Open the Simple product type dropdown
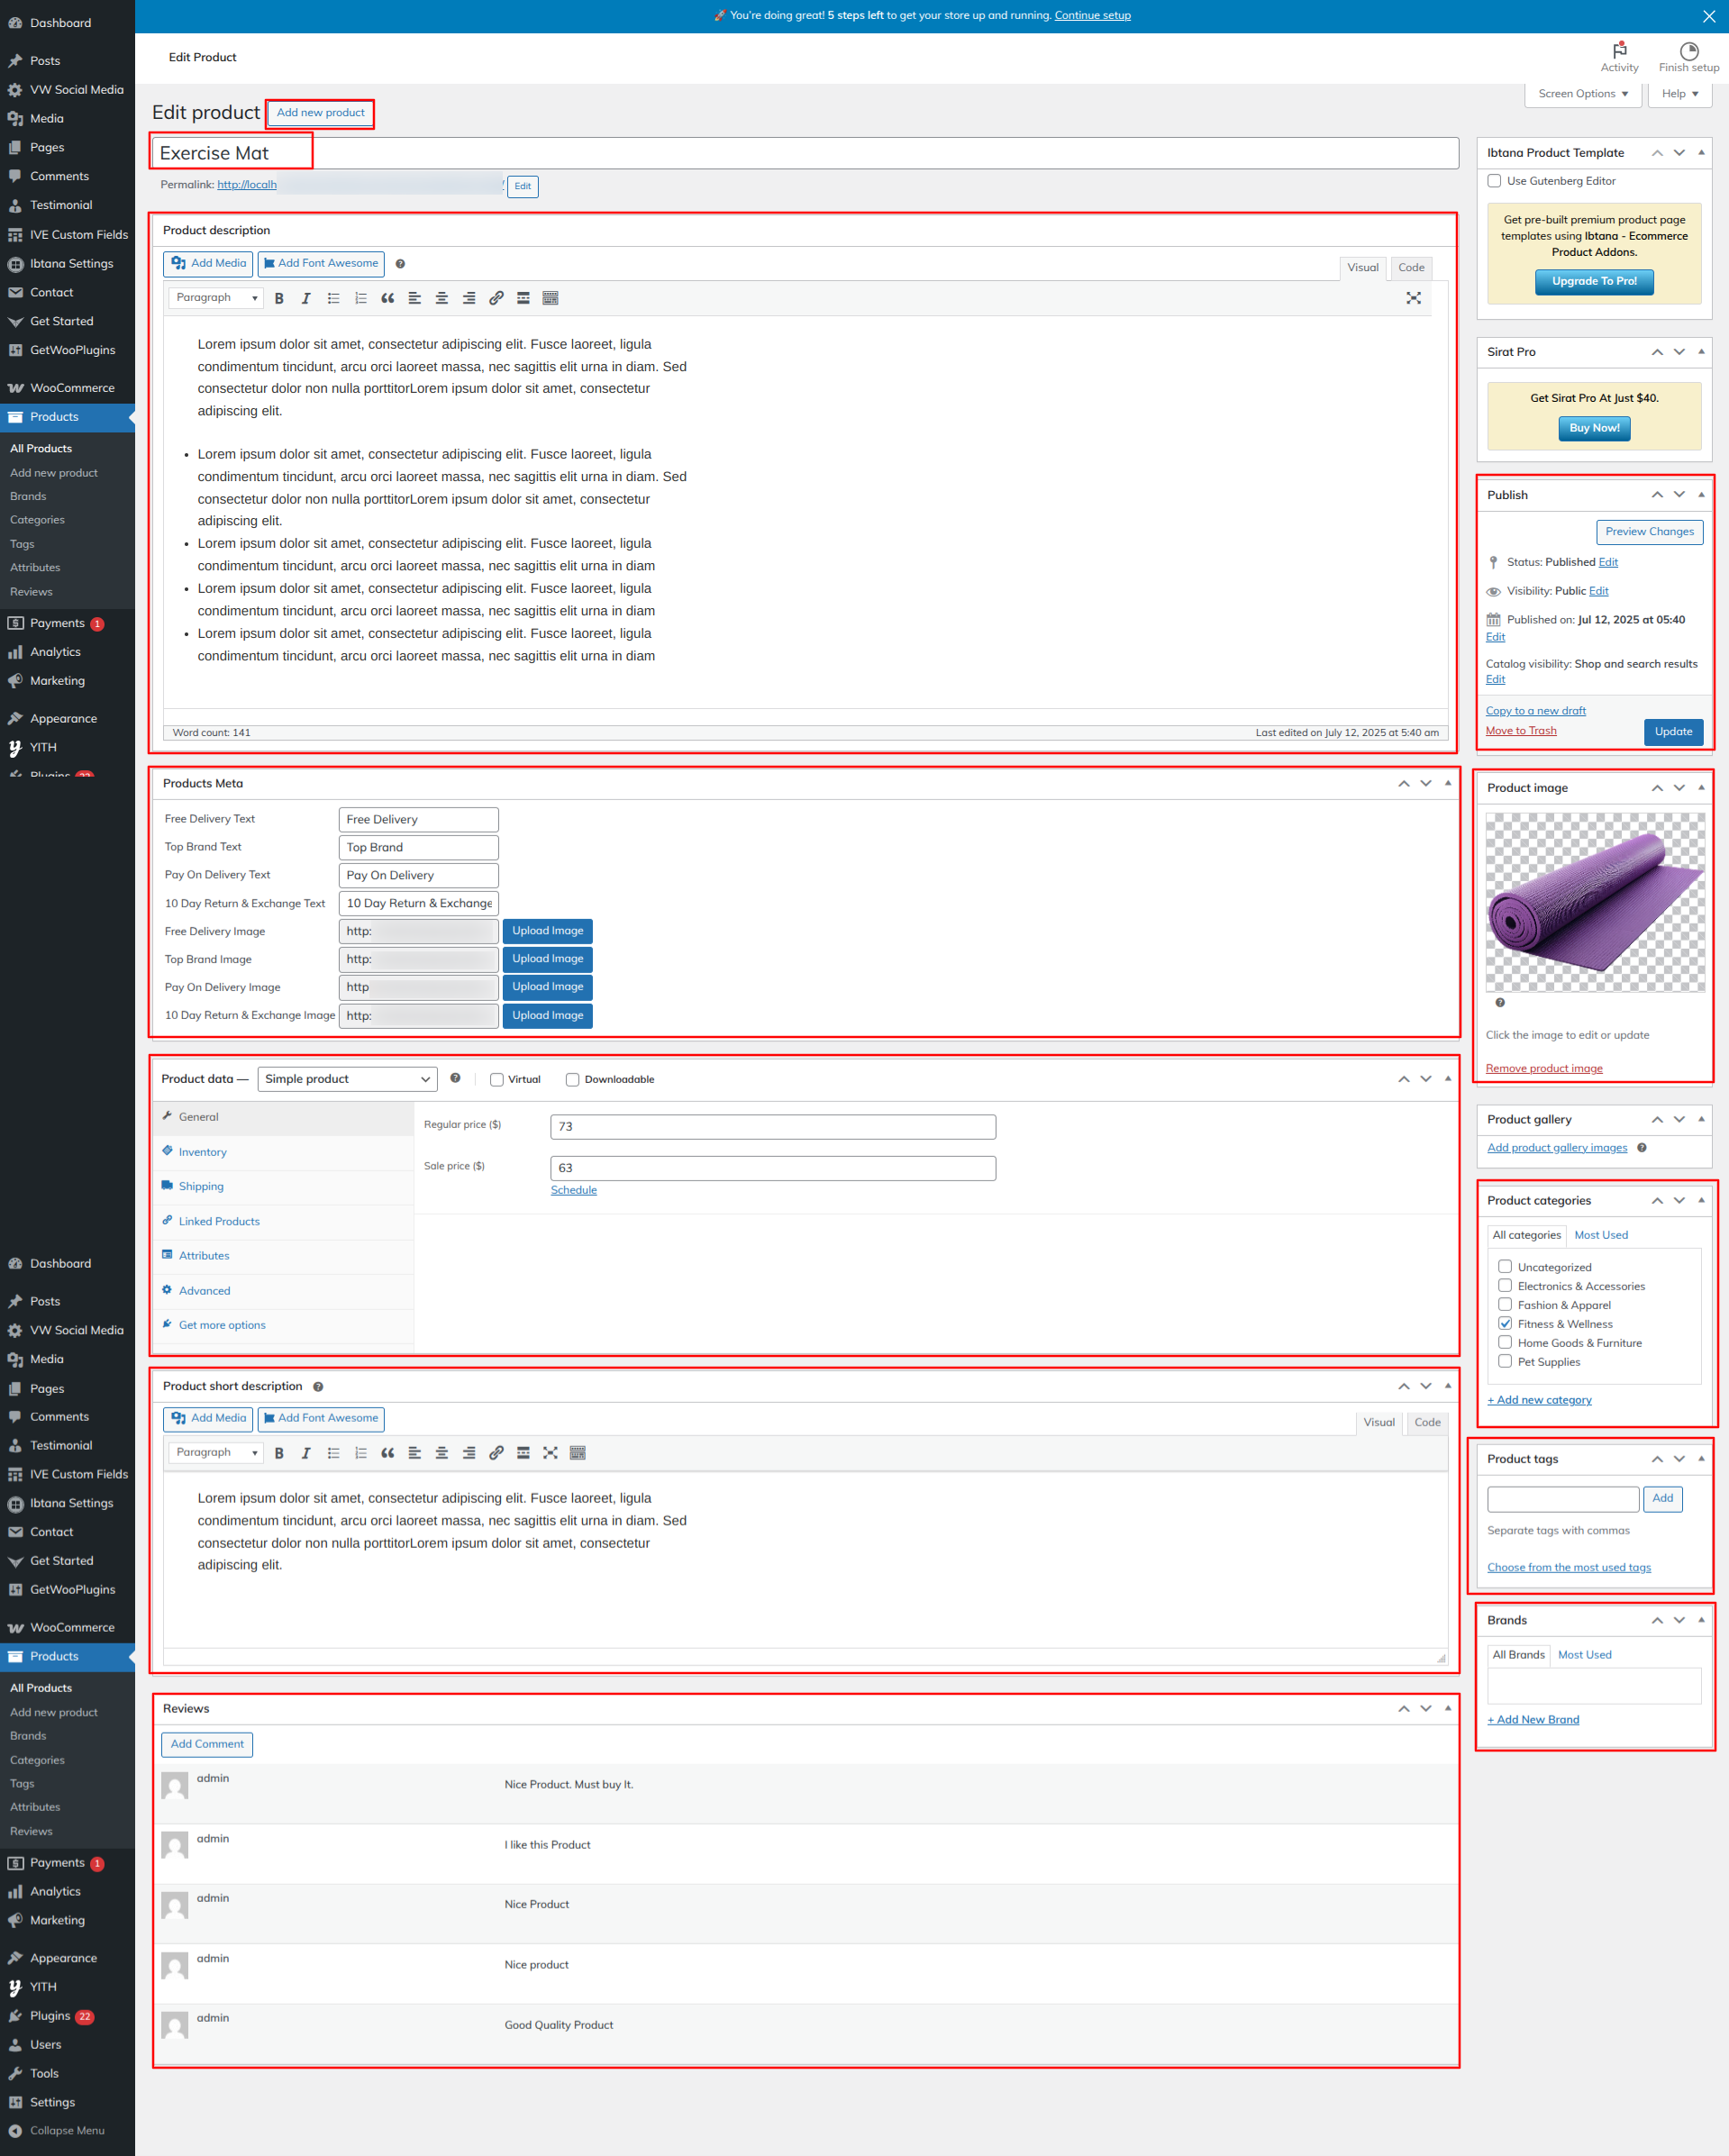The height and width of the screenshot is (2156, 1729). (x=347, y=1079)
